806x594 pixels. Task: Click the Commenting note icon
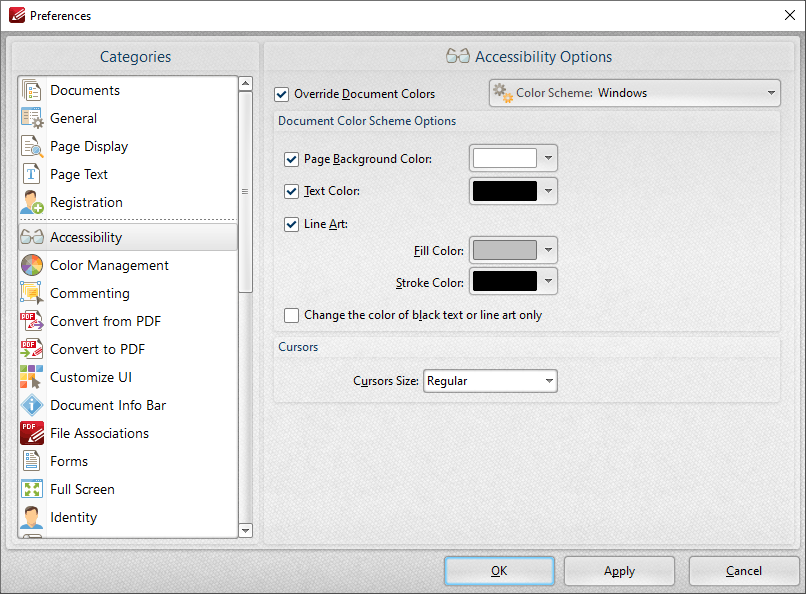point(32,293)
